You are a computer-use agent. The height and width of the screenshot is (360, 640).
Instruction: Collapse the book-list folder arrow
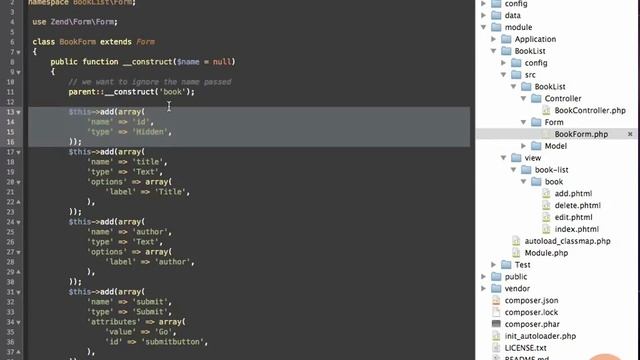(514, 169)
